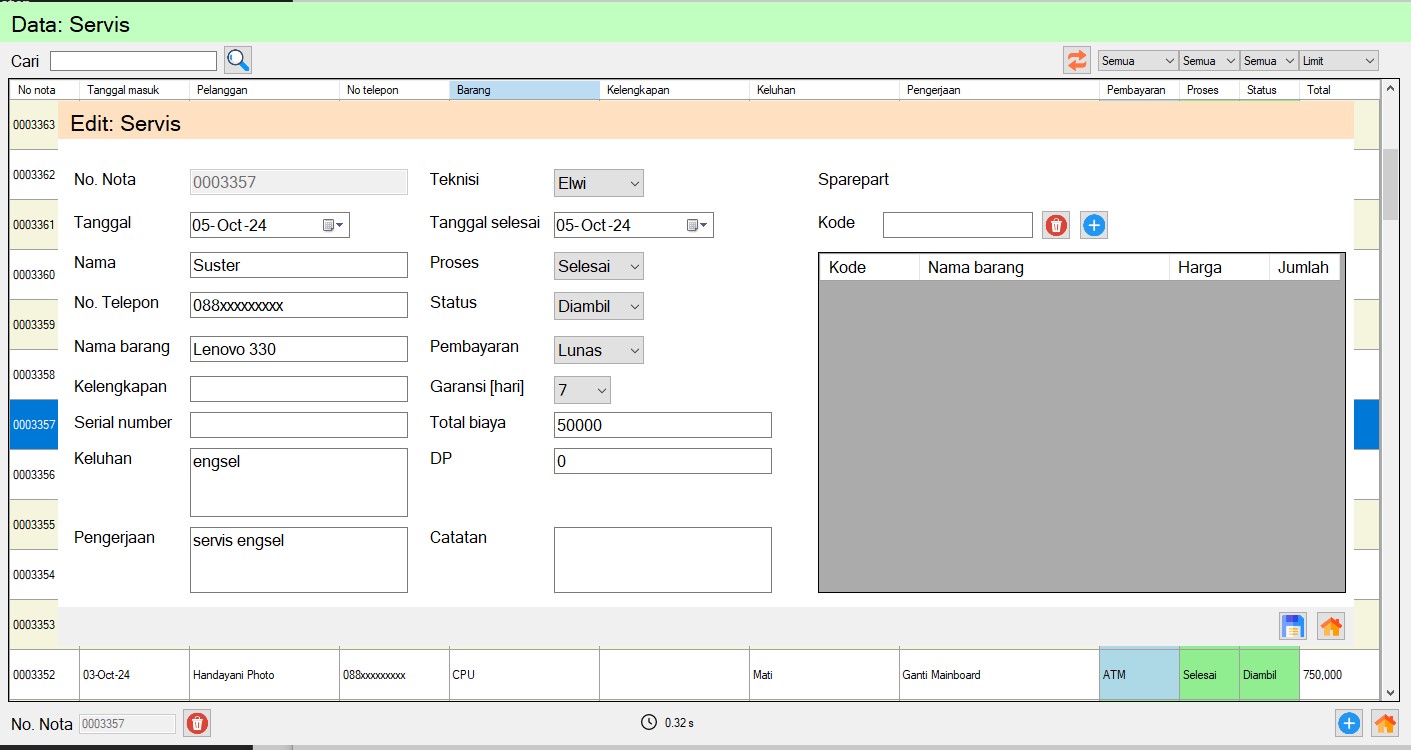This screenshot has height=750, width=1411.
Task: Click the Nama barang field Lenovo 330
Action: (x=299, y=349)
